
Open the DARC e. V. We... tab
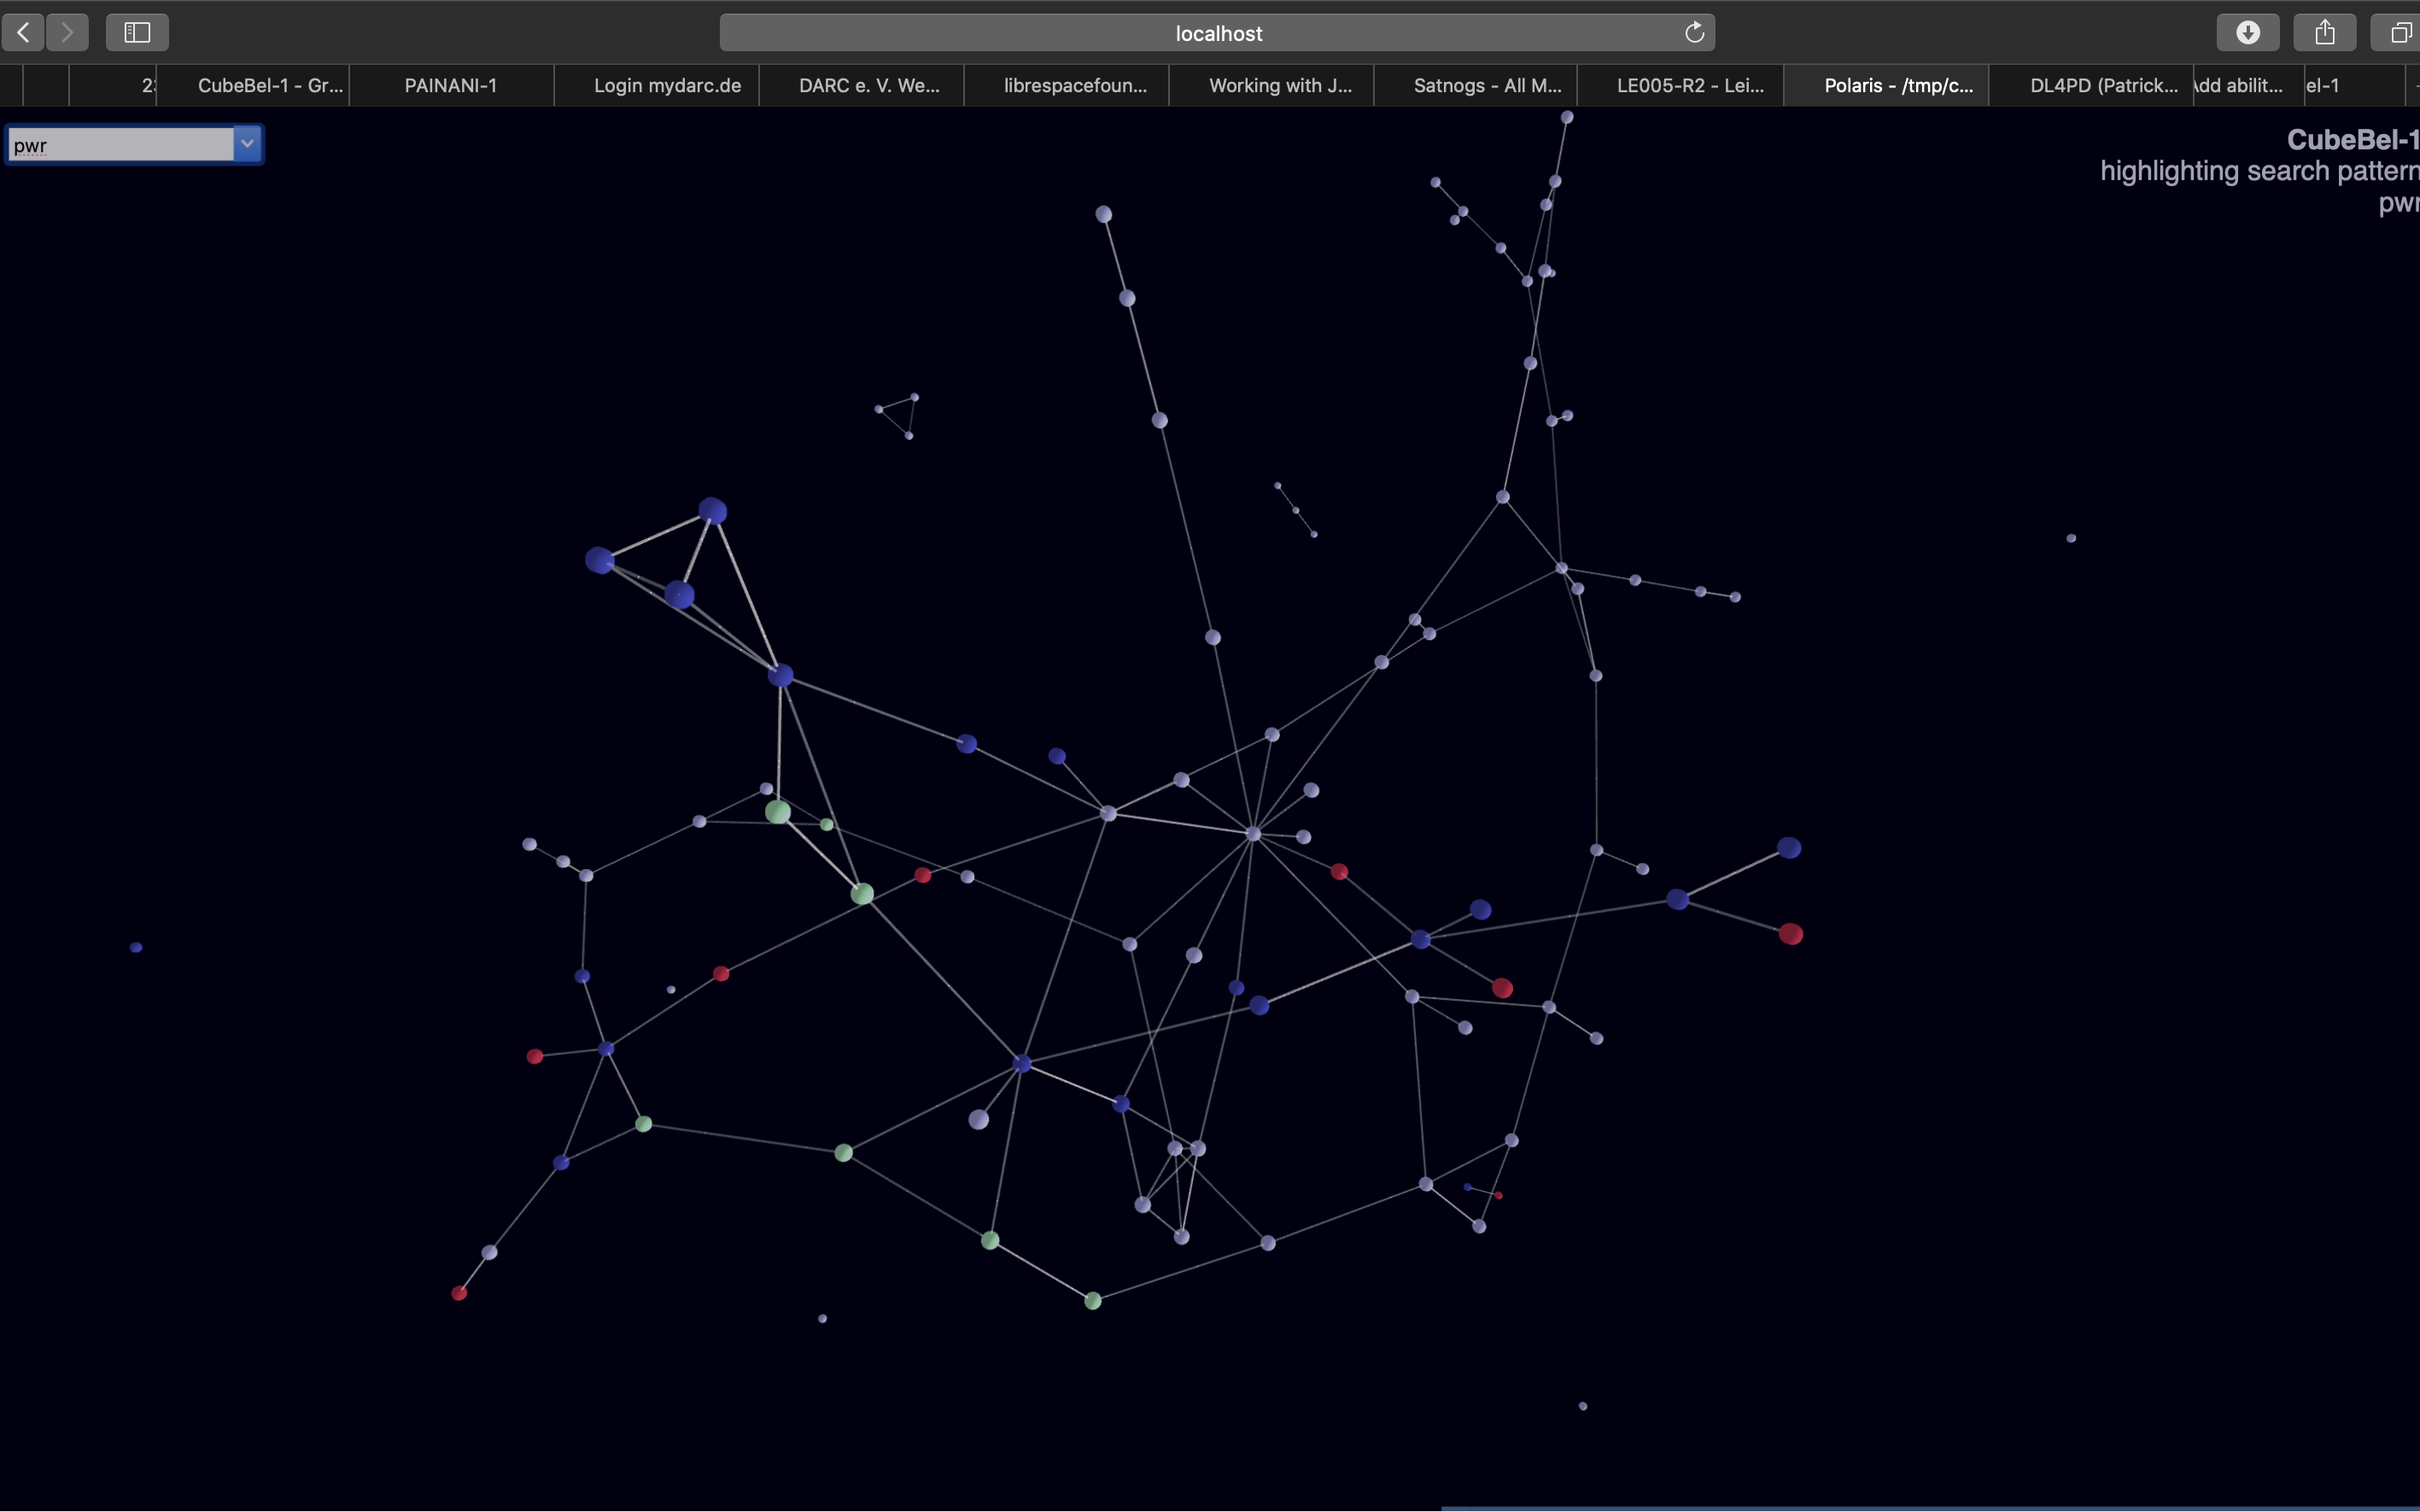[869, 86]
